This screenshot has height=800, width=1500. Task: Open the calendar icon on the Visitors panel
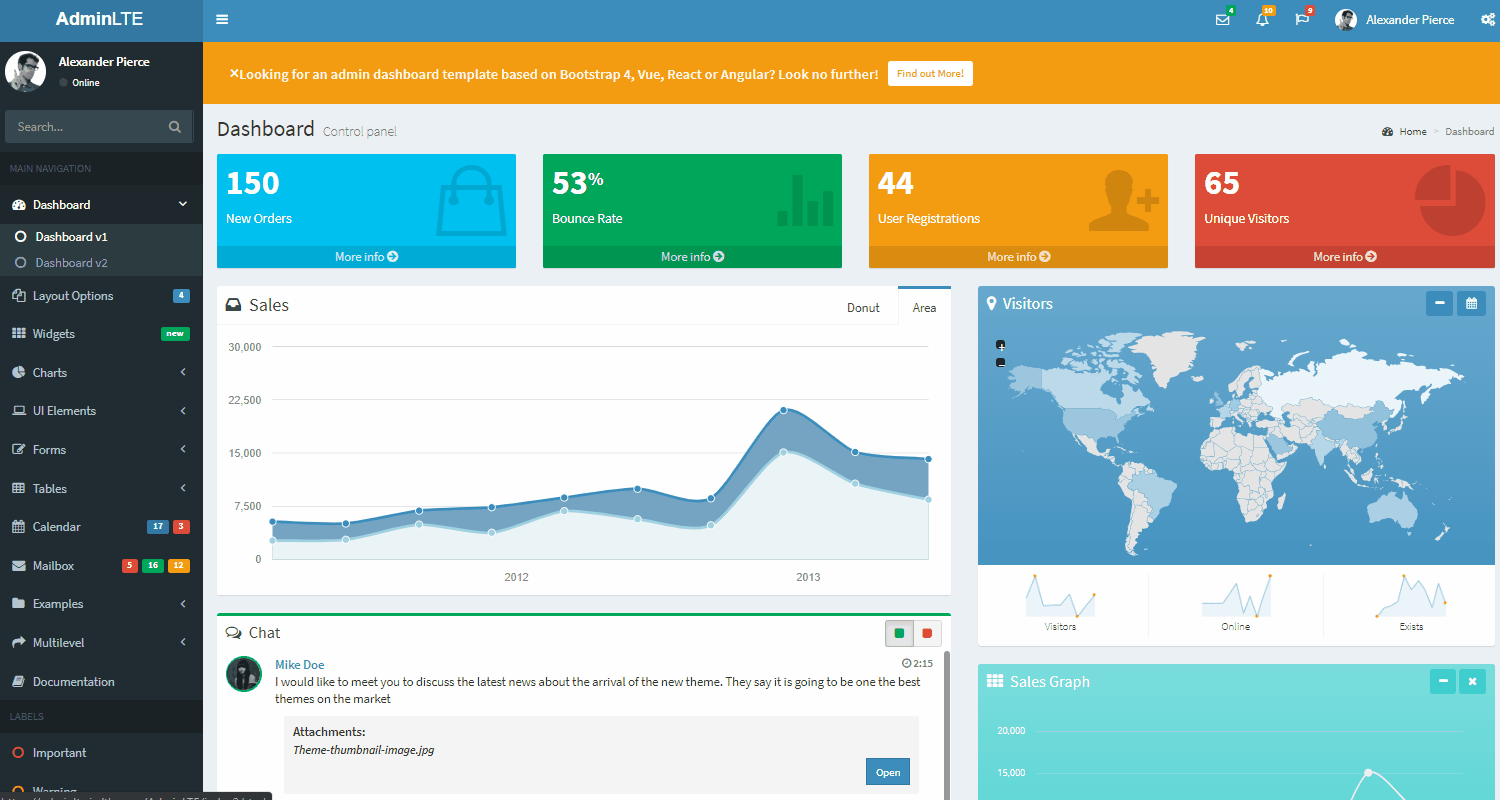(x=1471, y=303)
